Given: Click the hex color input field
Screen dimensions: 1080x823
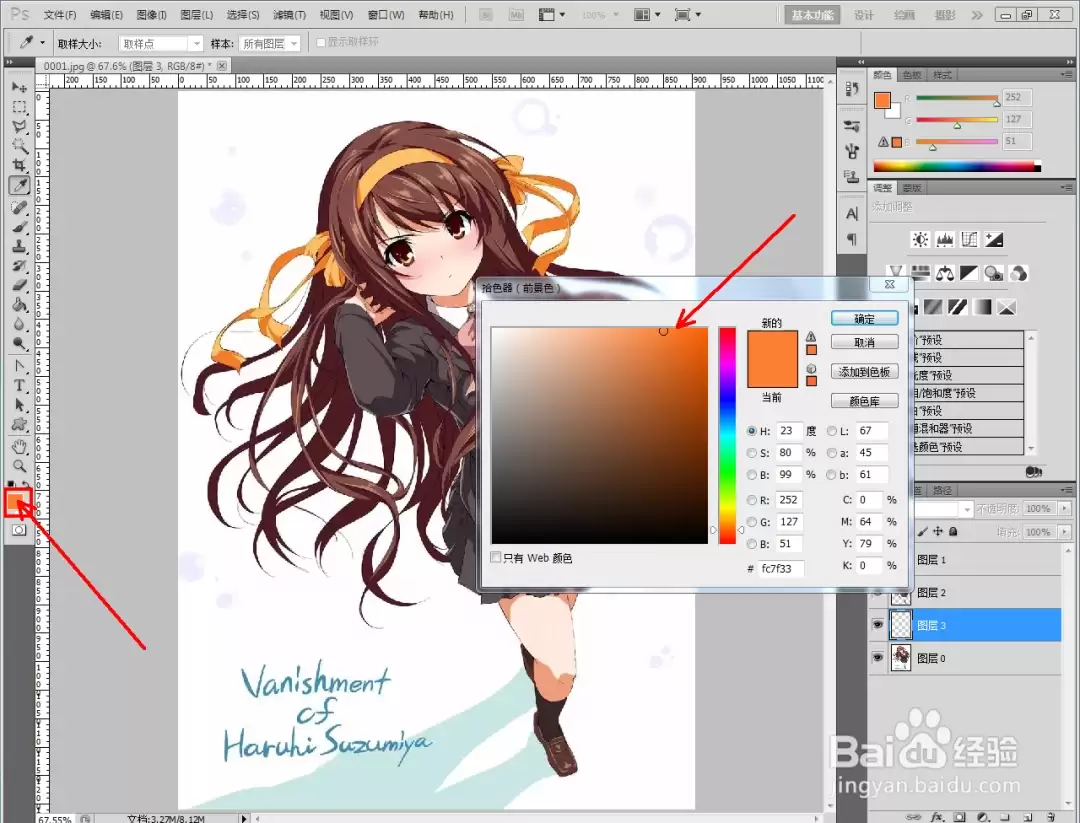Looking at the screenshot, I should (x=781, y=568).
